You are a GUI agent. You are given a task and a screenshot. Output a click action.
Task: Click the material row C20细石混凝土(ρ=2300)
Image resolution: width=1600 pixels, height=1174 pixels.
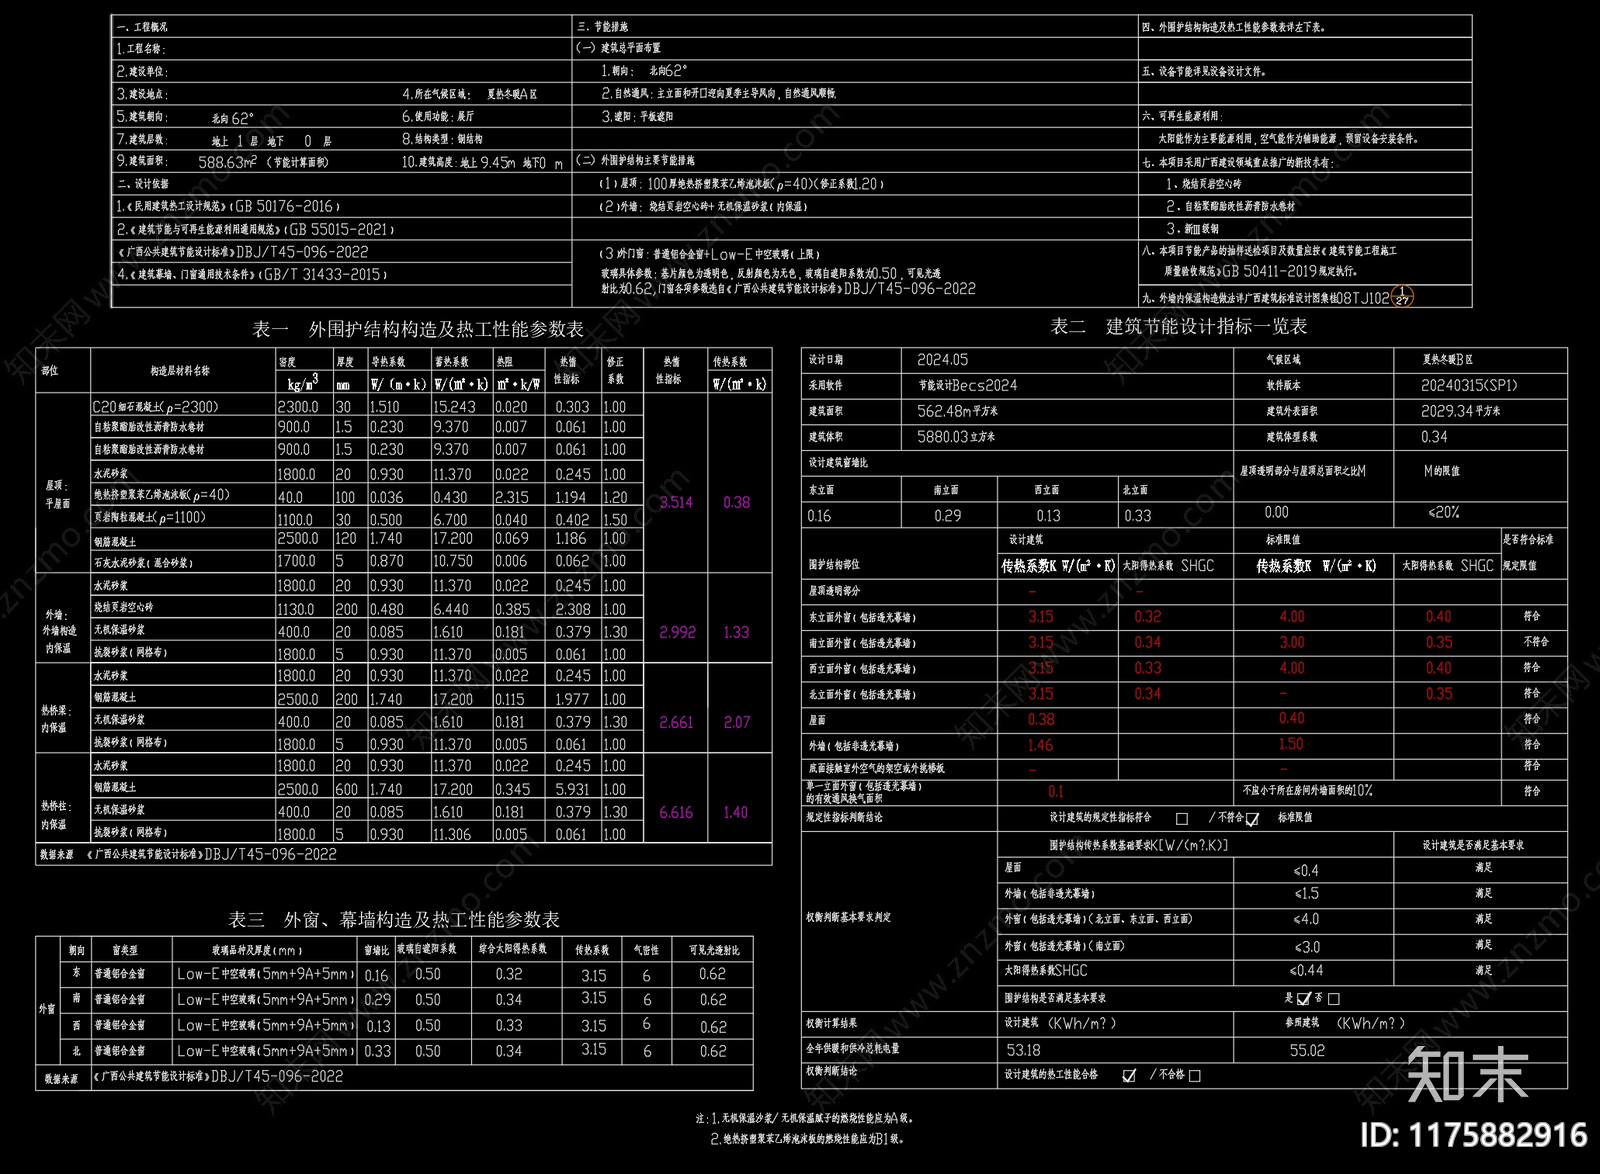[x=155, y=407]
